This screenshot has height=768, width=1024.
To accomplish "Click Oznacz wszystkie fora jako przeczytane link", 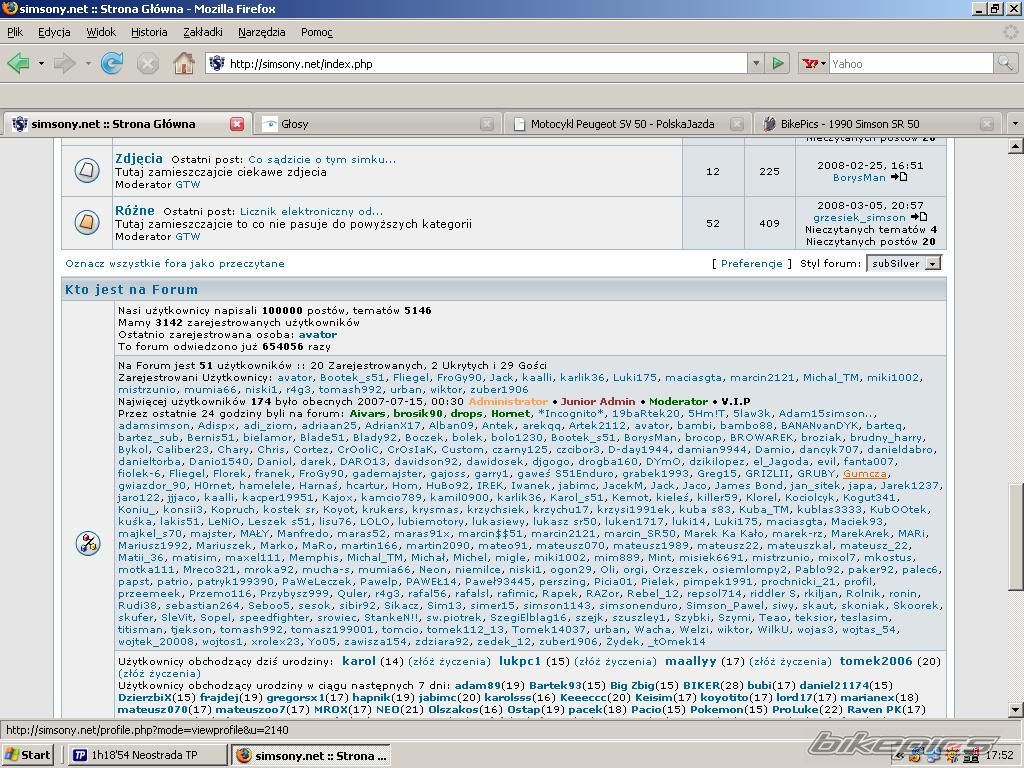I will pos(175,264).
